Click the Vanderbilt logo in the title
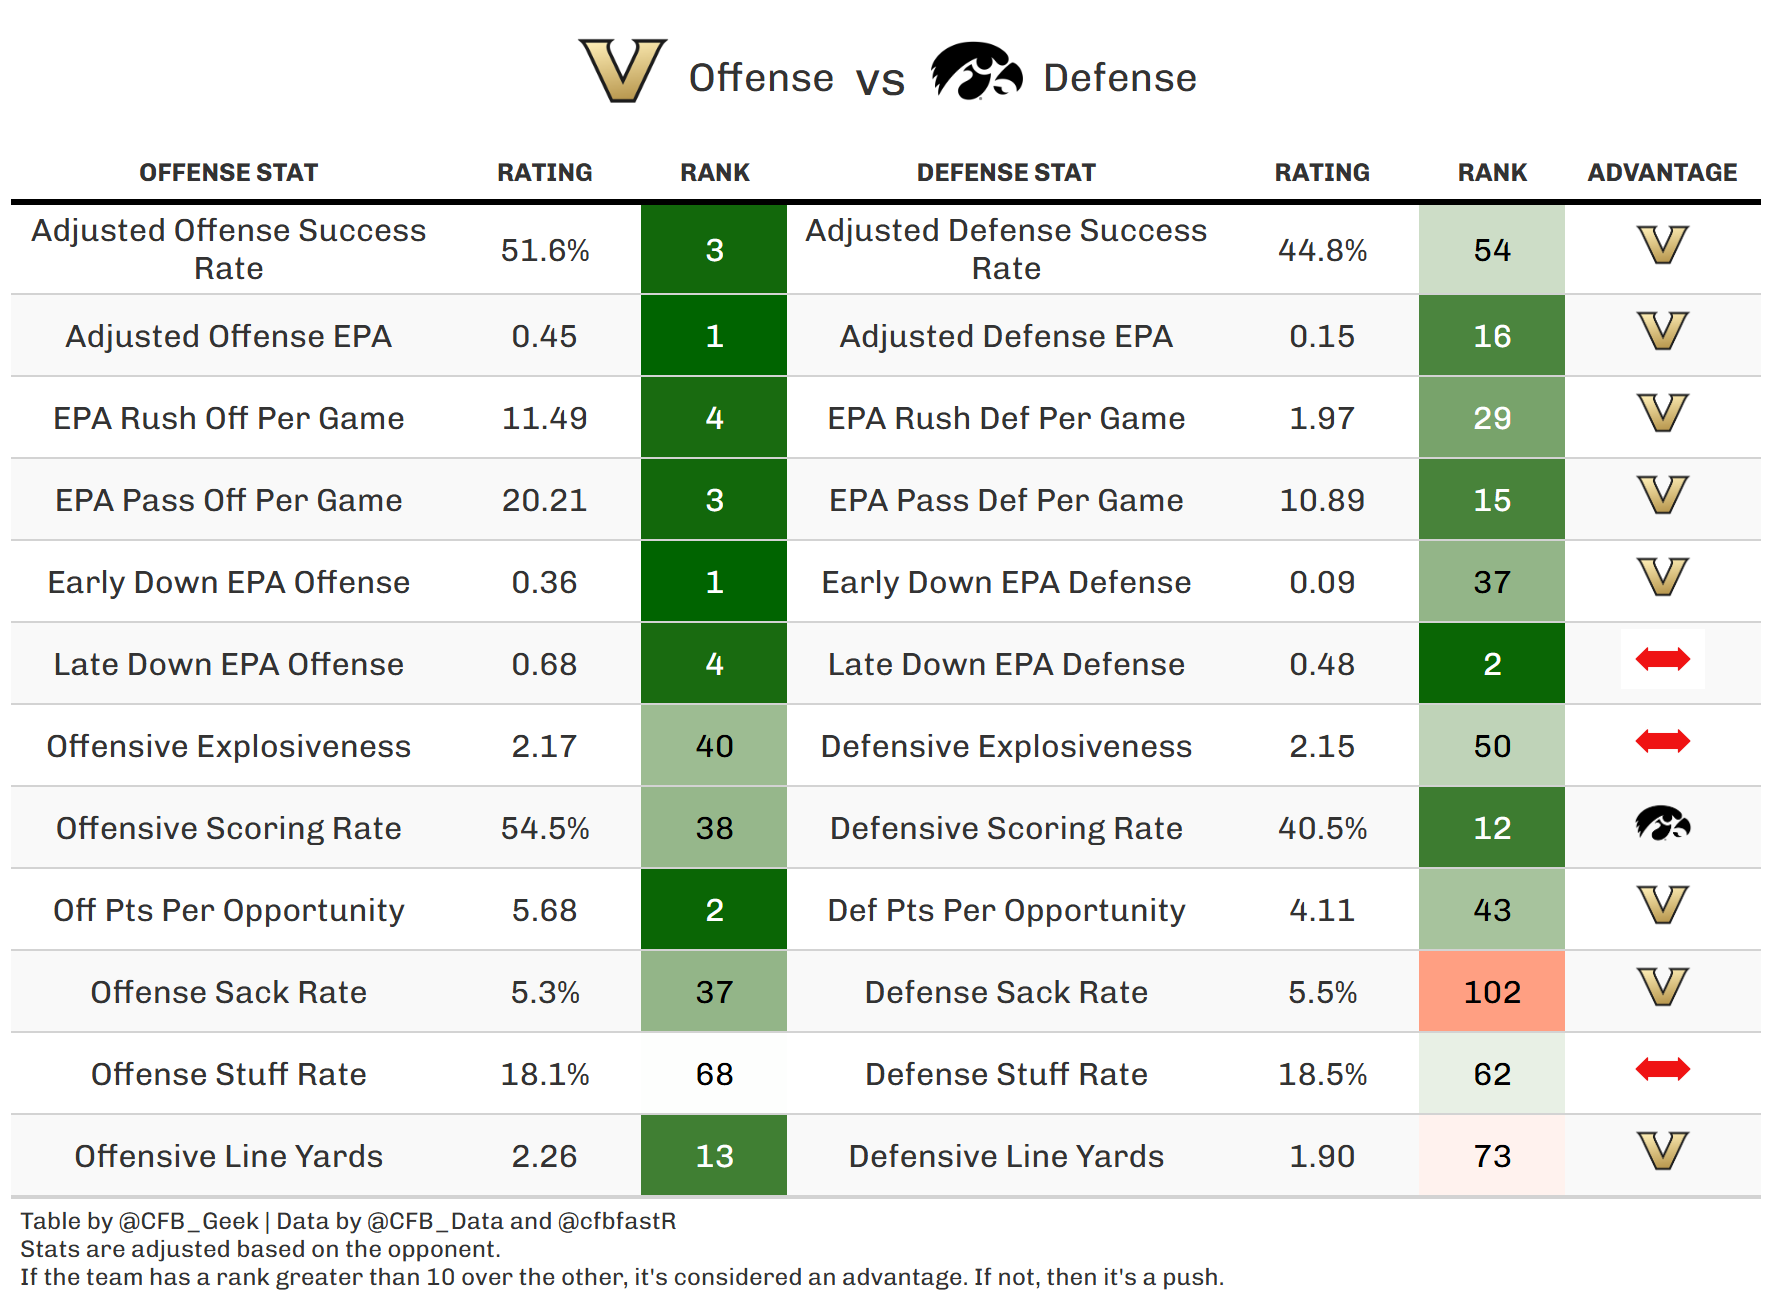The image size is (1770, 1312). (622, 71)
